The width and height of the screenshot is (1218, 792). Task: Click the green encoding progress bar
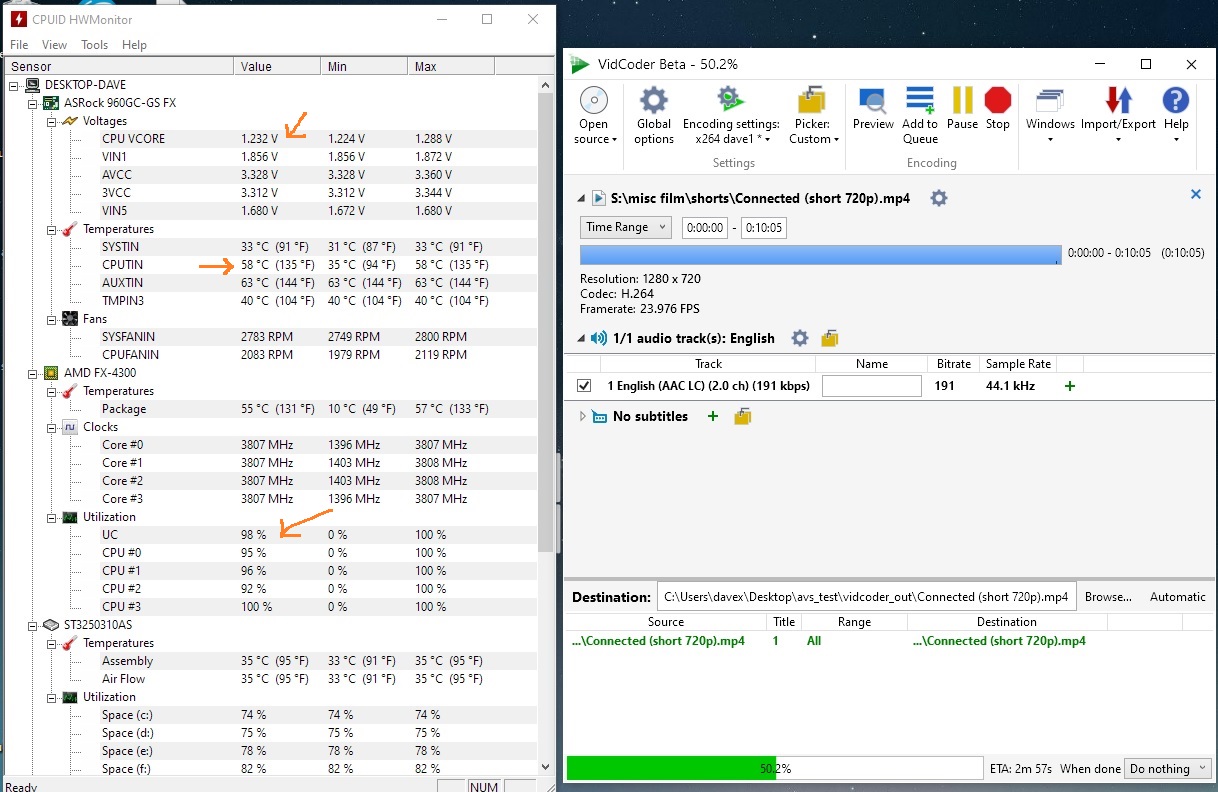(671, 768)
